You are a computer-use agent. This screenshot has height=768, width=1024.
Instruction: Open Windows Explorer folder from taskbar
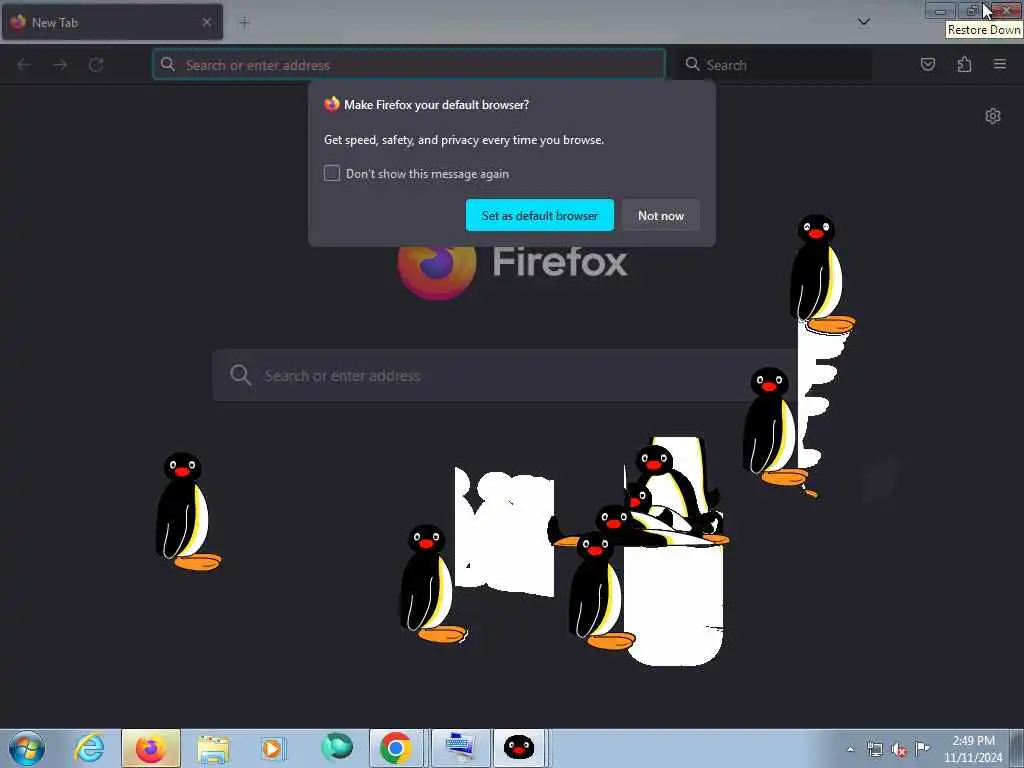213,748
